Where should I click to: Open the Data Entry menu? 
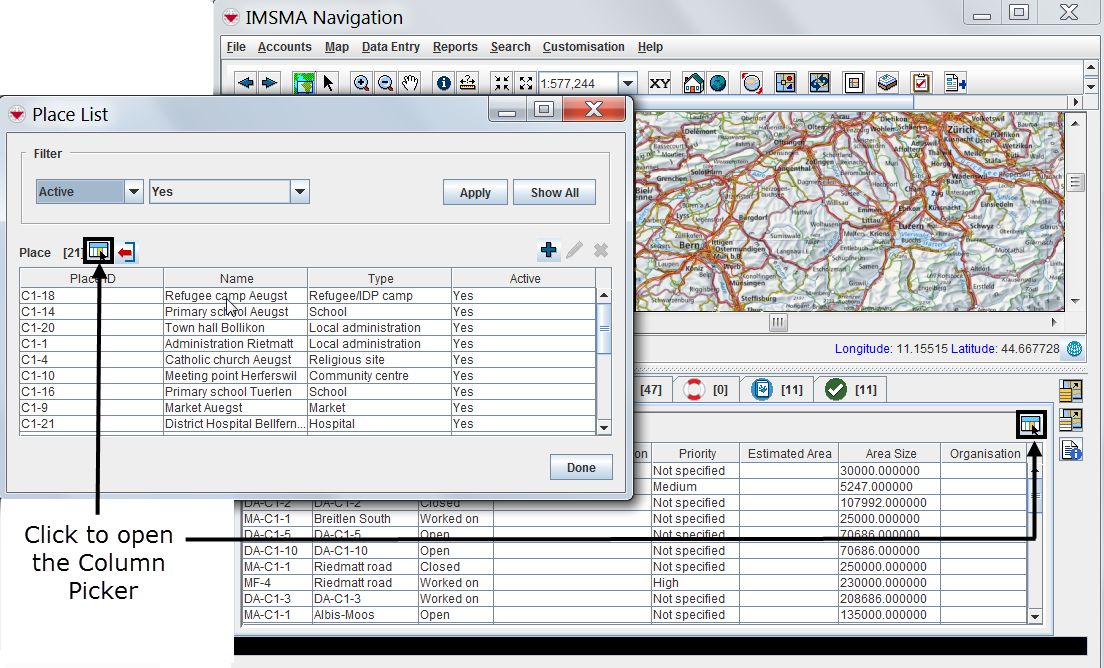(391, 47)
